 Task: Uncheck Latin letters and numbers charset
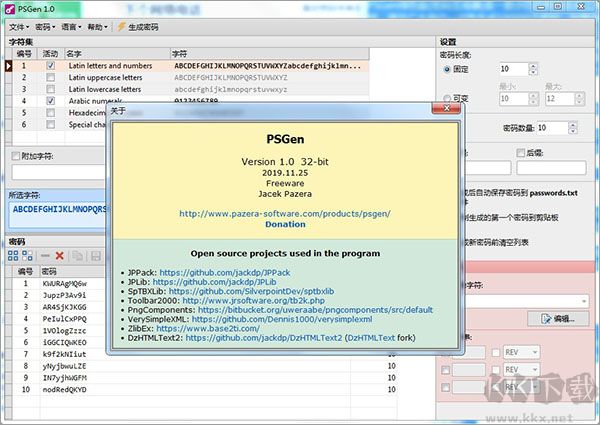click(x=51, y=66)
